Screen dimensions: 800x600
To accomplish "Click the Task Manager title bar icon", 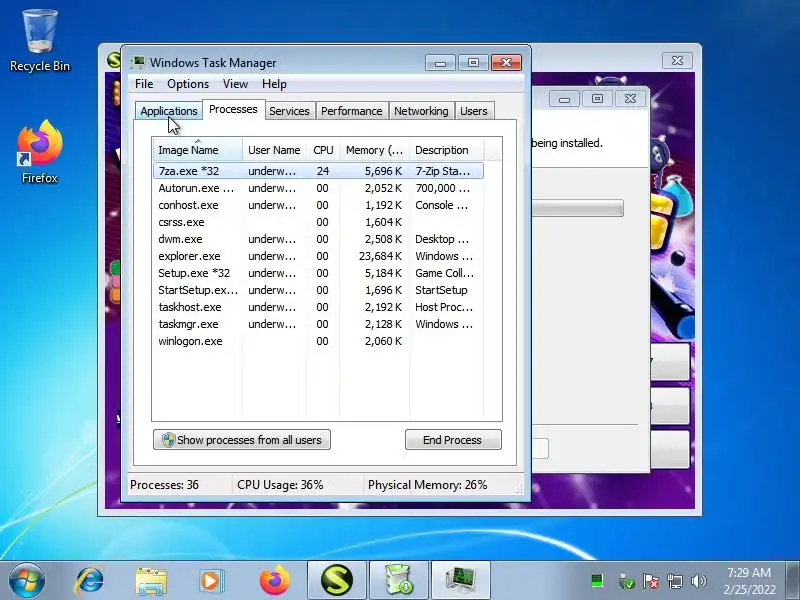I will coord(137,62).
